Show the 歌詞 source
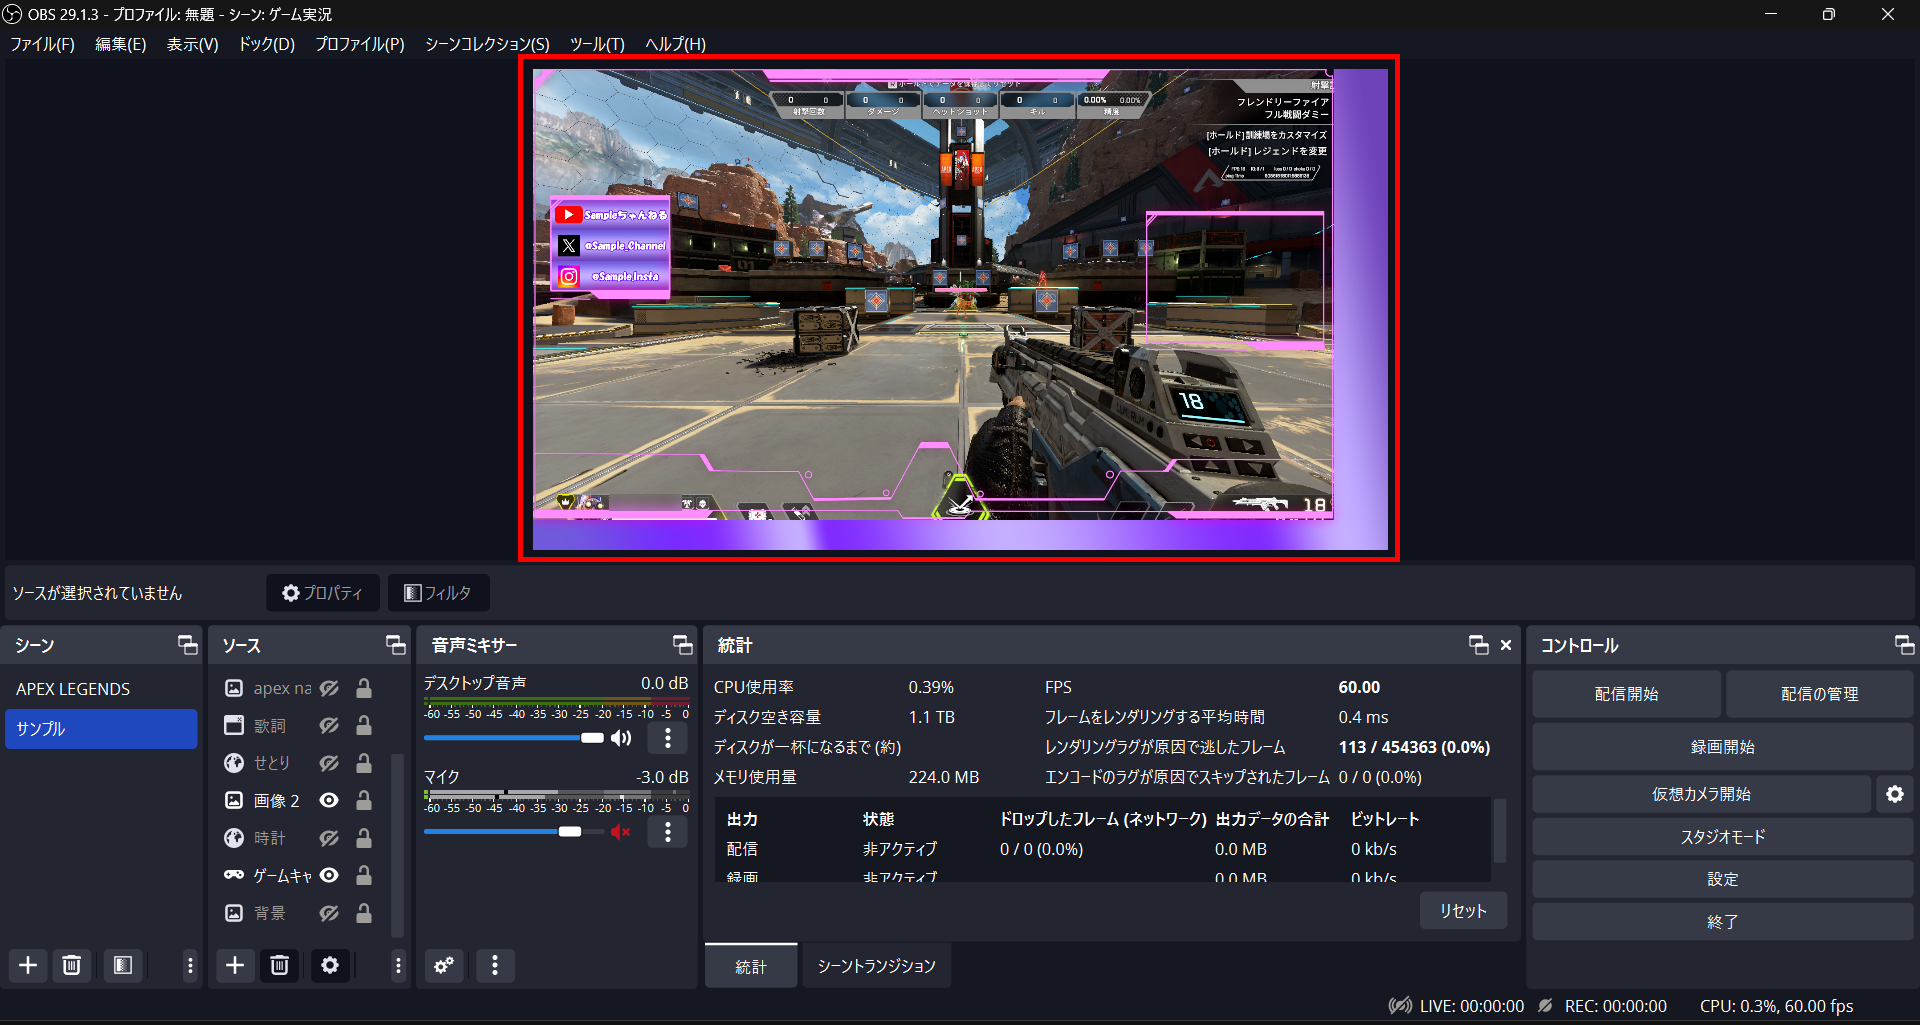The width and height of the screenshot is (1920, 1025). 329,725
